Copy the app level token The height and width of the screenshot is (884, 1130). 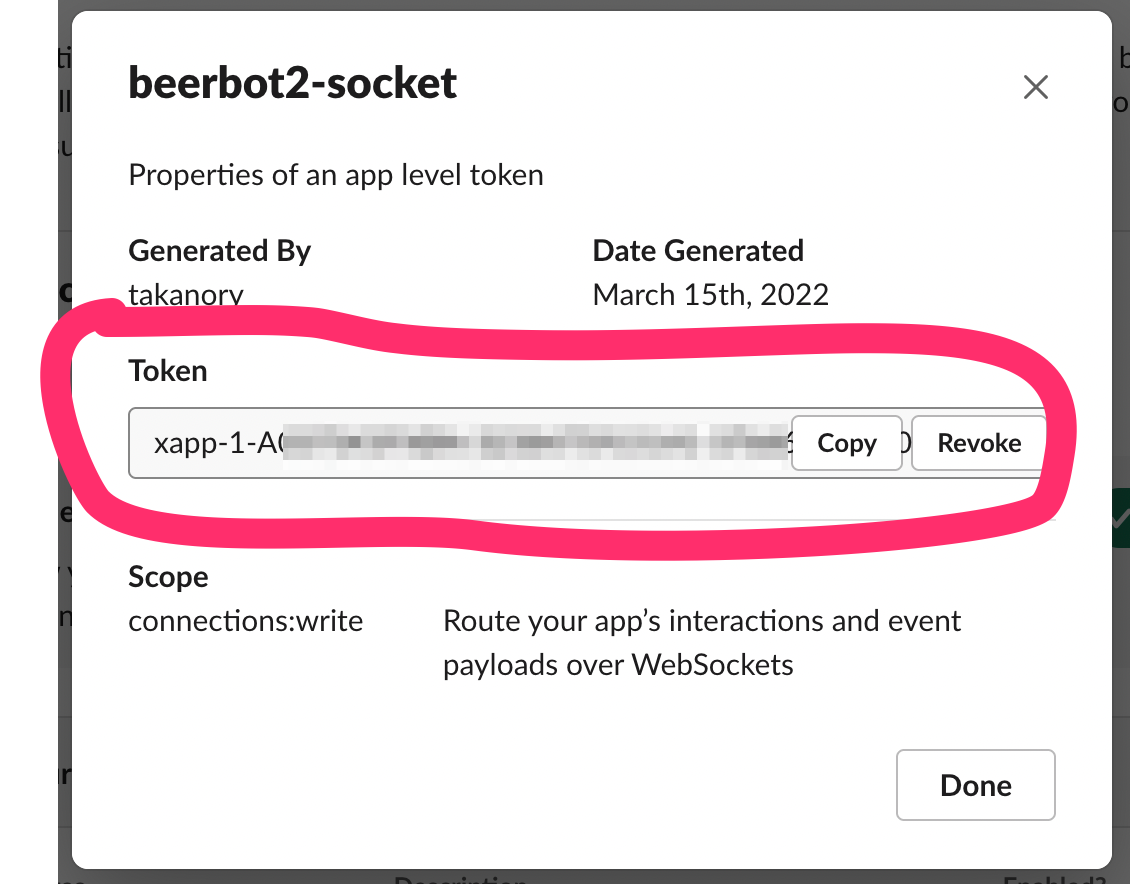click(x=846, y=443)
